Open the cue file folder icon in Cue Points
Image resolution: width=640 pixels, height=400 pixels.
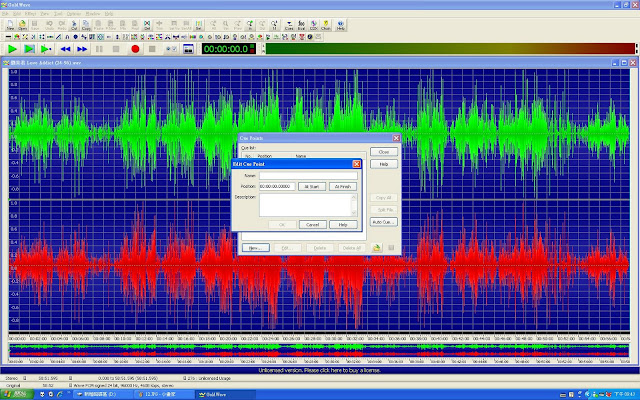click(375, 246)
